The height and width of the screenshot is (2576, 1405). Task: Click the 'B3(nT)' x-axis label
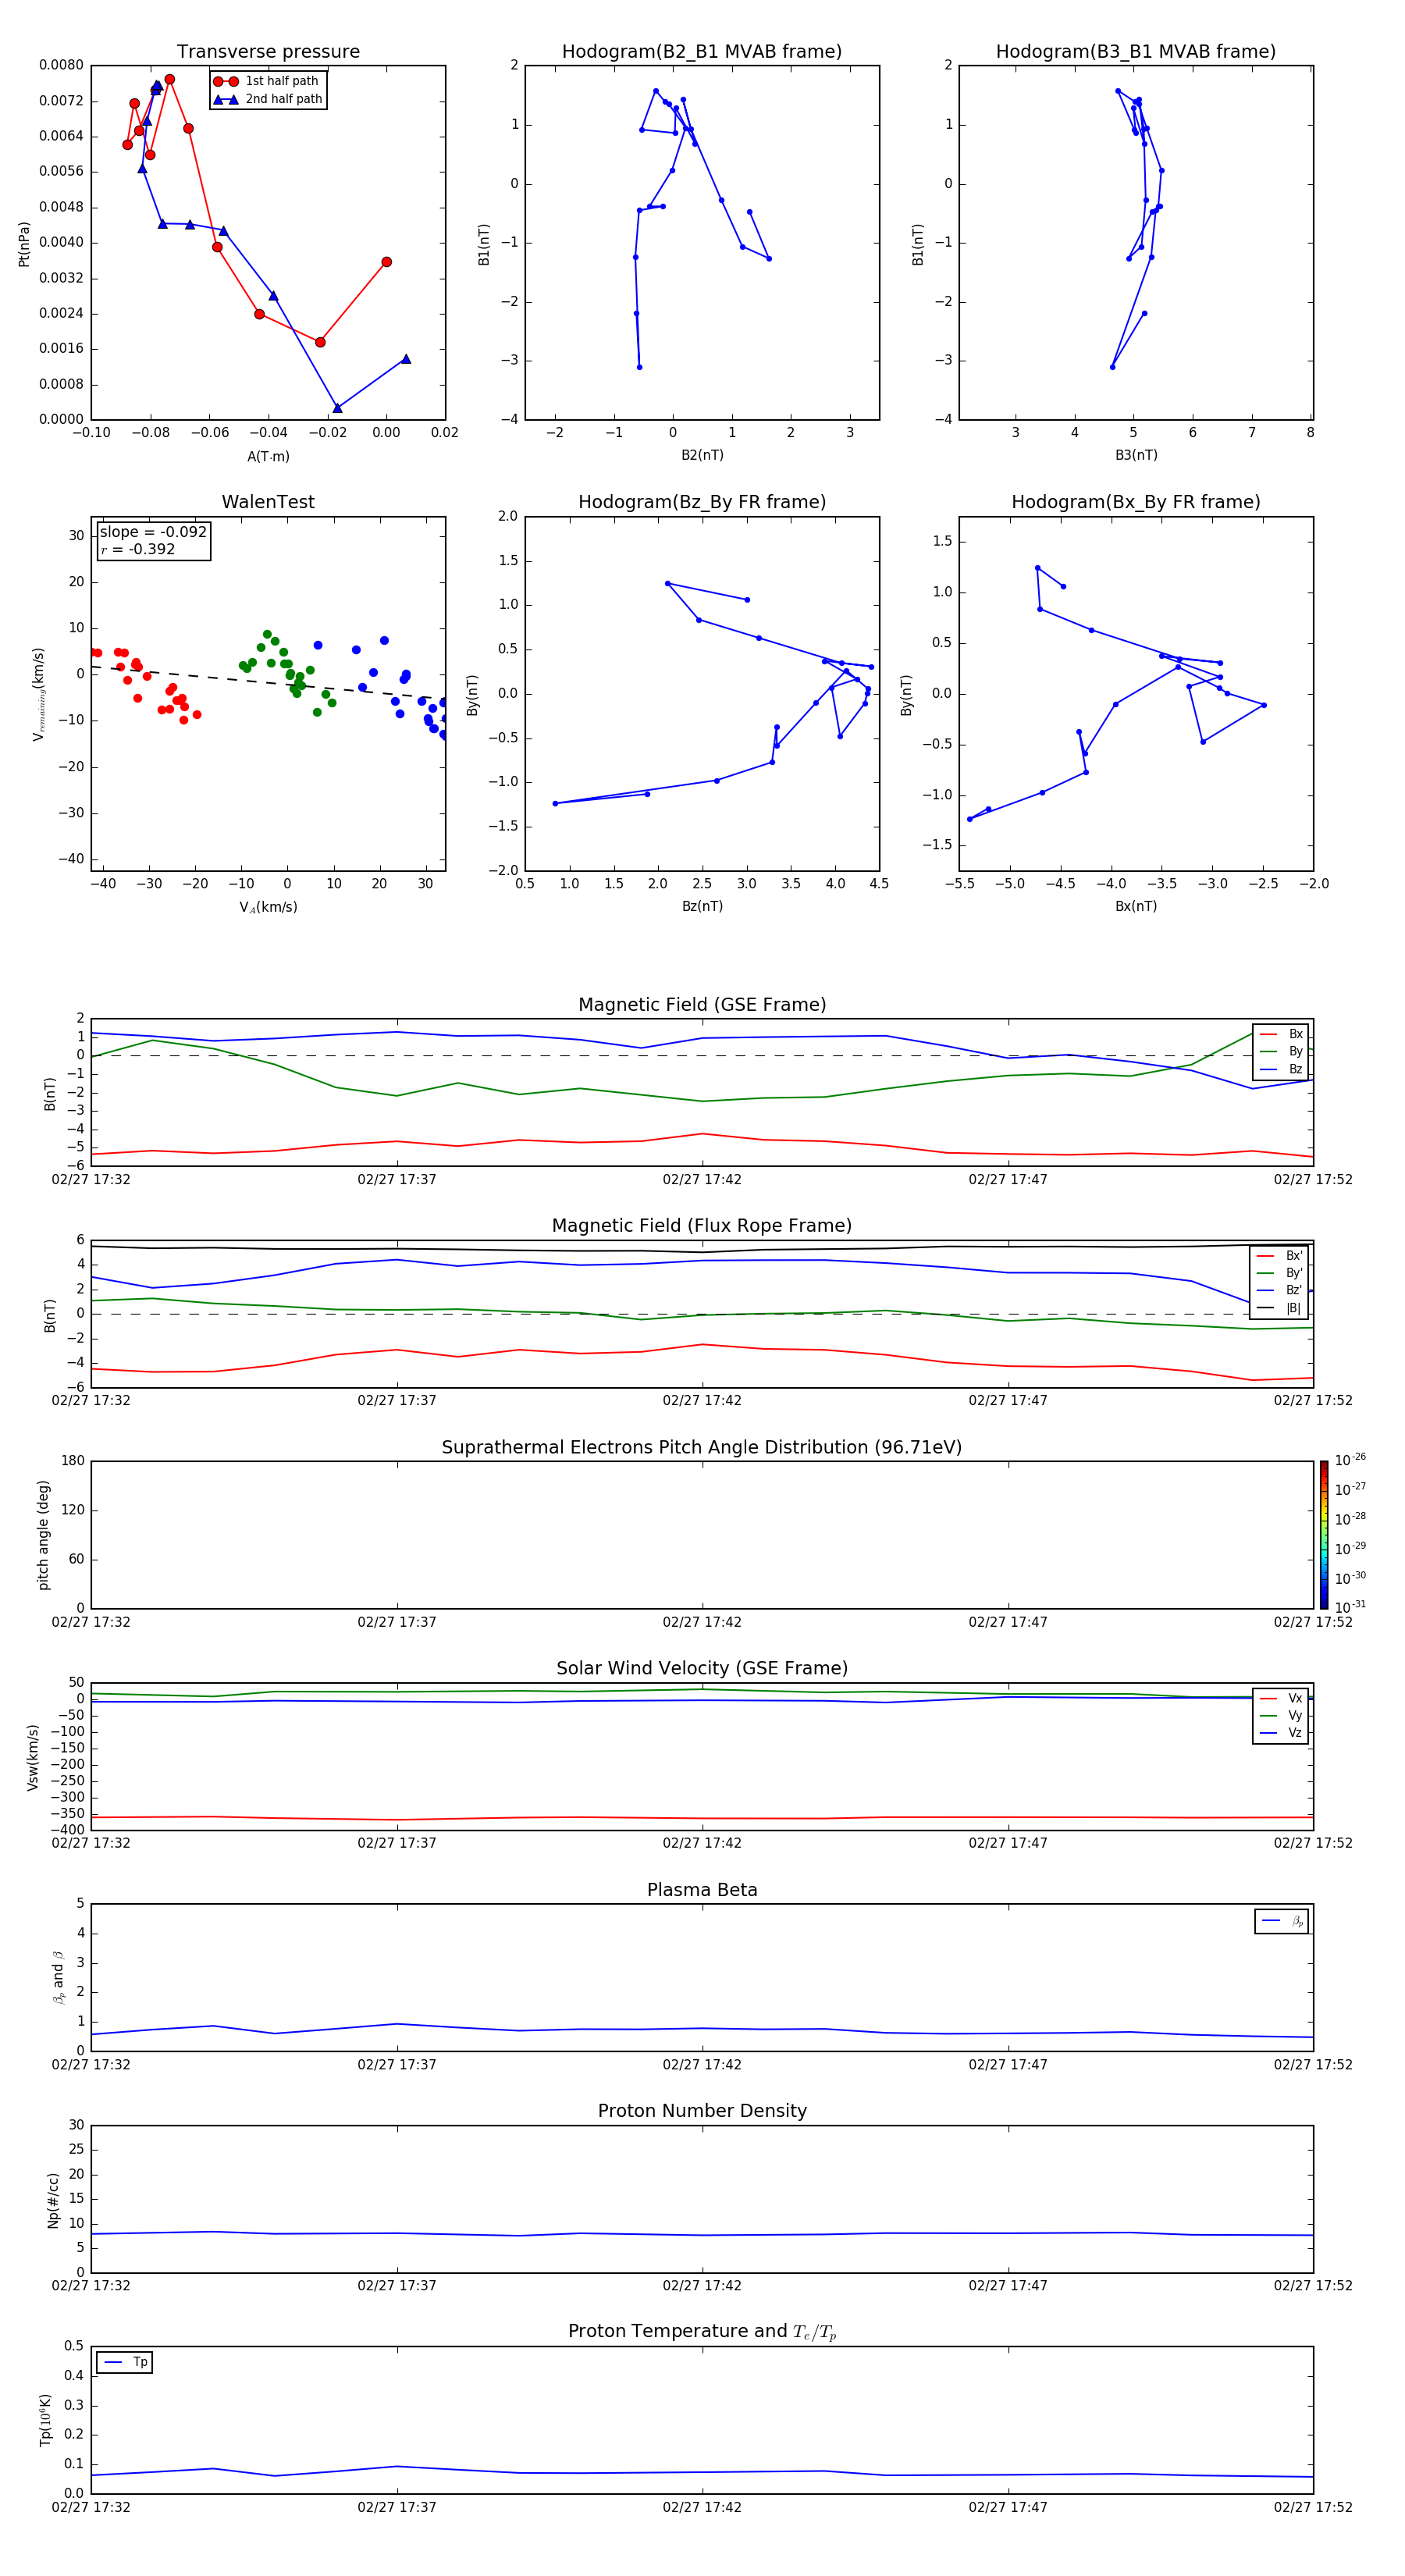click(x=1136, y=455)
